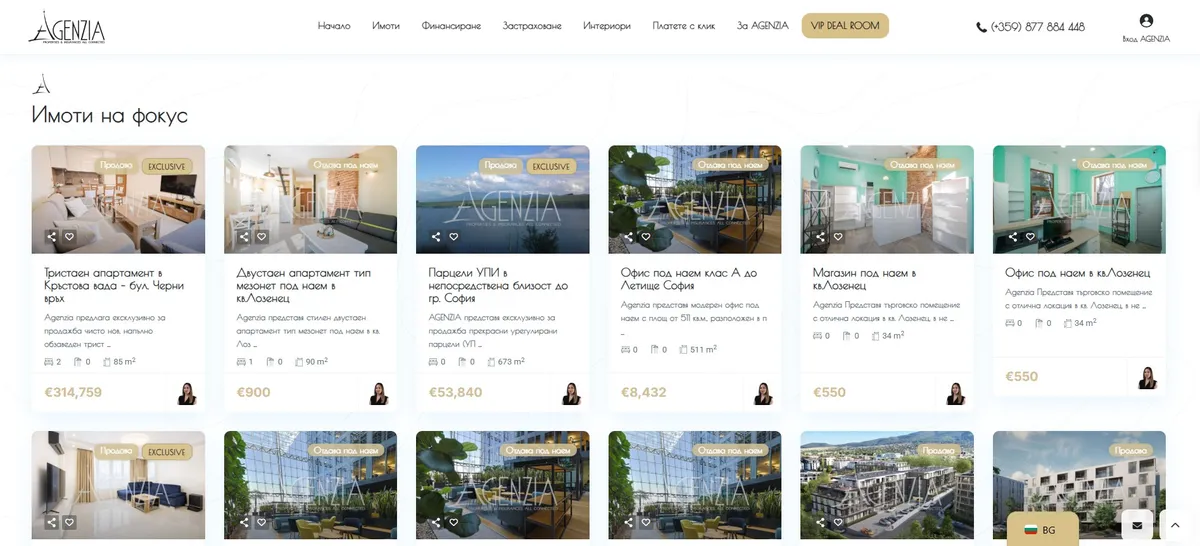Open the BG language selector
1200x546 pixels.
1042,529
